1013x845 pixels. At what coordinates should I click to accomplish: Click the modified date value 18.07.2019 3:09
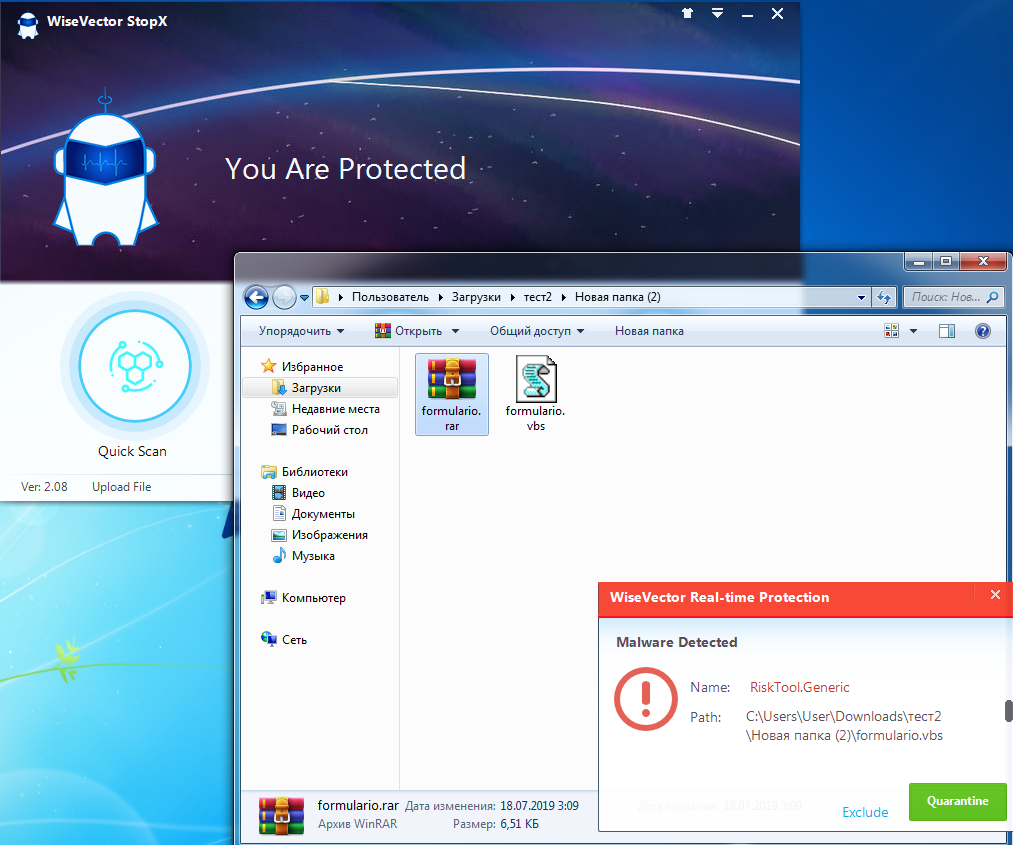(539, 806)
